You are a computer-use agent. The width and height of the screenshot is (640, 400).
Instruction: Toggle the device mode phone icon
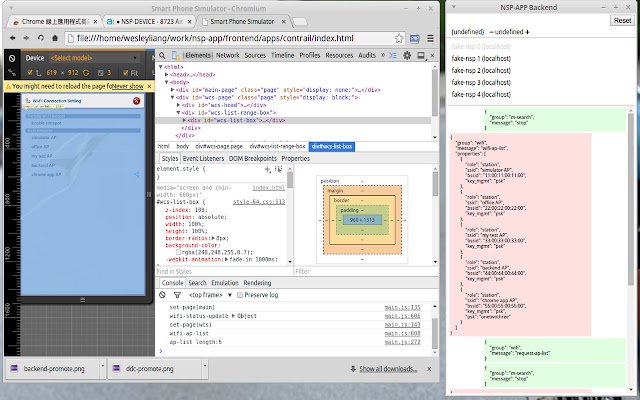click(174, 56)
